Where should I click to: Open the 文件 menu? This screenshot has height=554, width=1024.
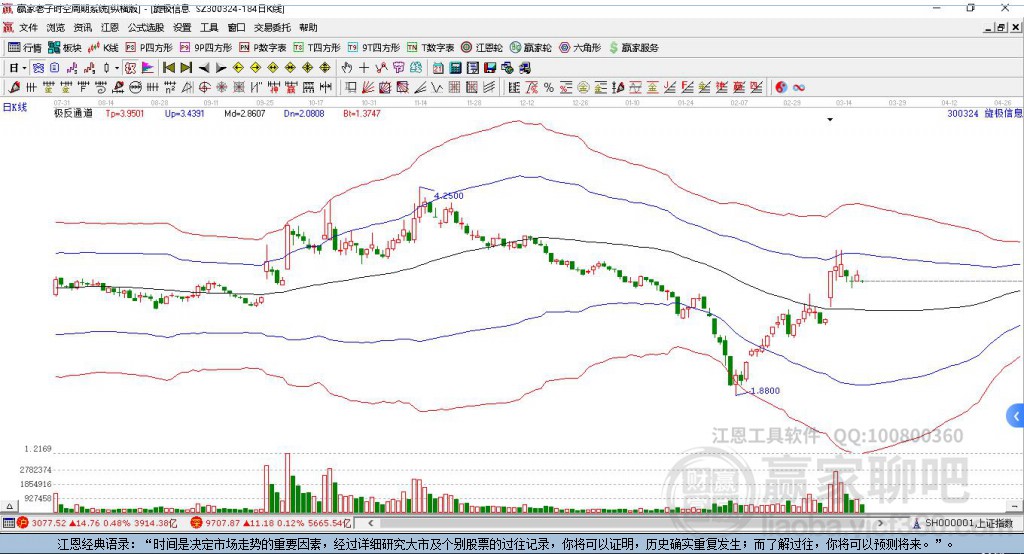click(x=29, y=27)
